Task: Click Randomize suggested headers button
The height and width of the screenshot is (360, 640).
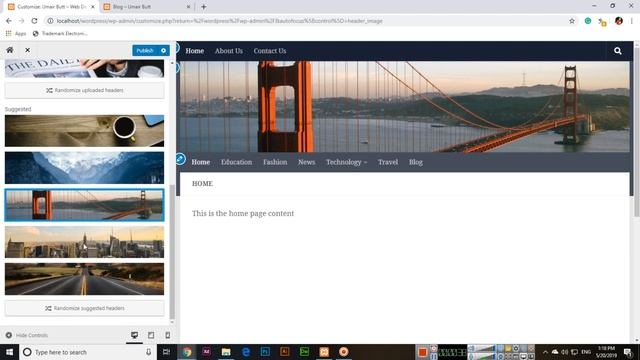Action: pos(84,308)
